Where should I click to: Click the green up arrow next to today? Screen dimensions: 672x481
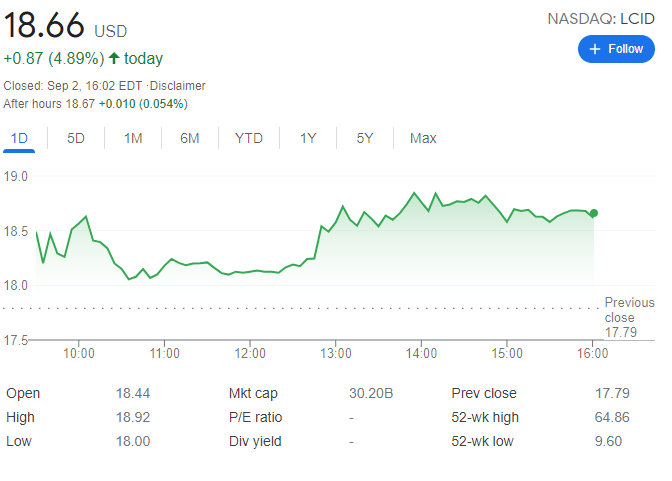pos(114,59)
